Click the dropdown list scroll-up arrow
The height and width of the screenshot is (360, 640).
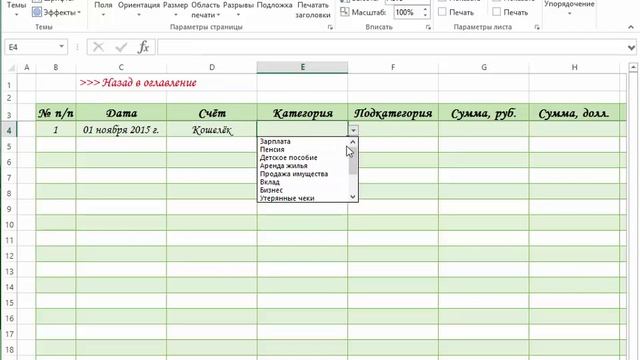[353, 142]
